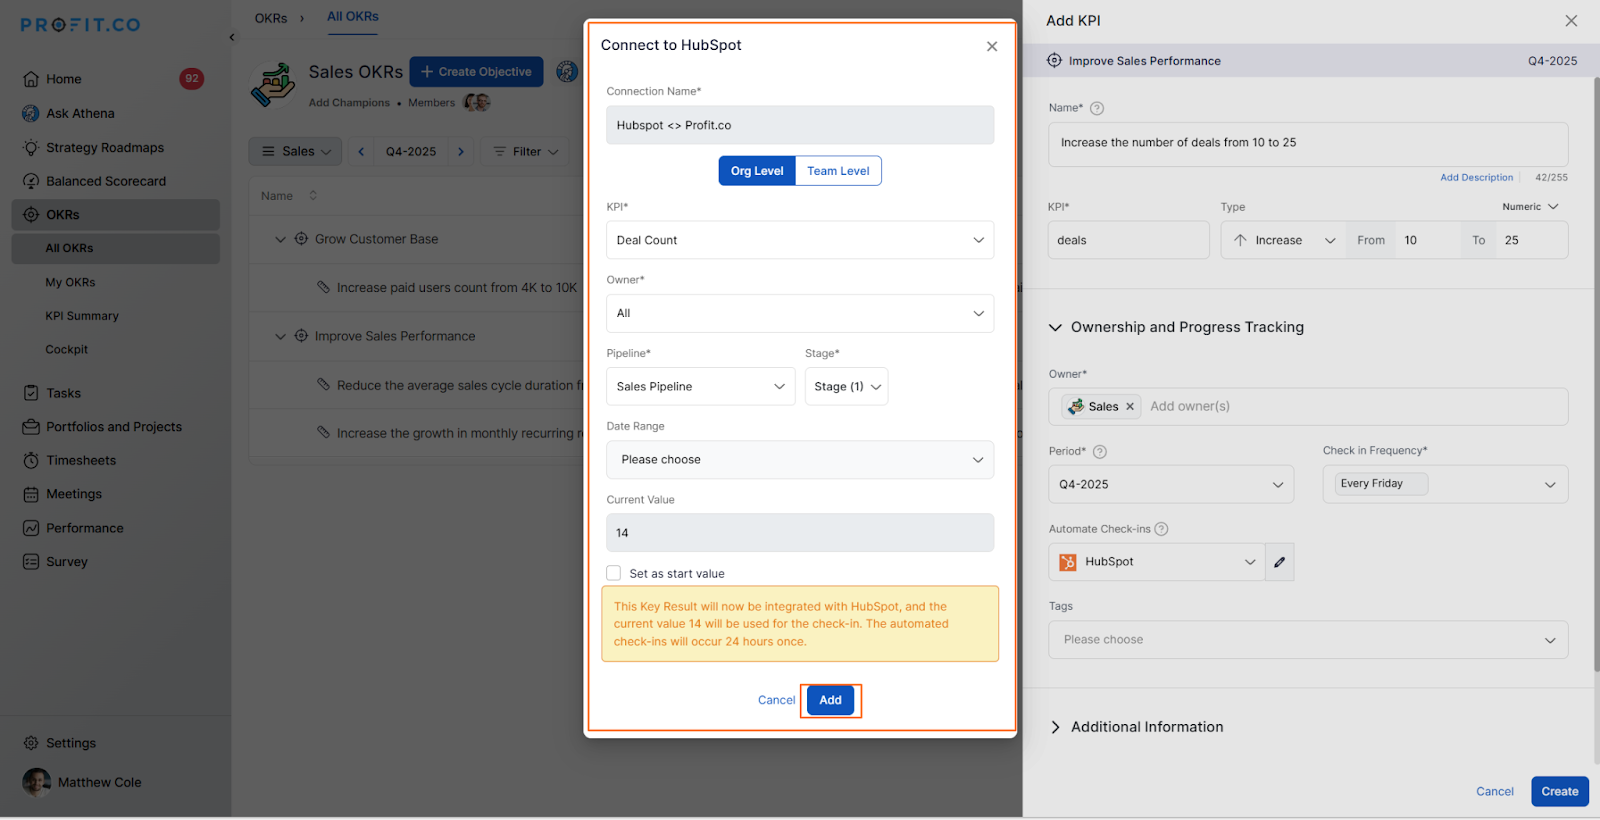Close the Connect to HubSpot dialog
This screenshot has height=820, width=1600.
point(992,46)
